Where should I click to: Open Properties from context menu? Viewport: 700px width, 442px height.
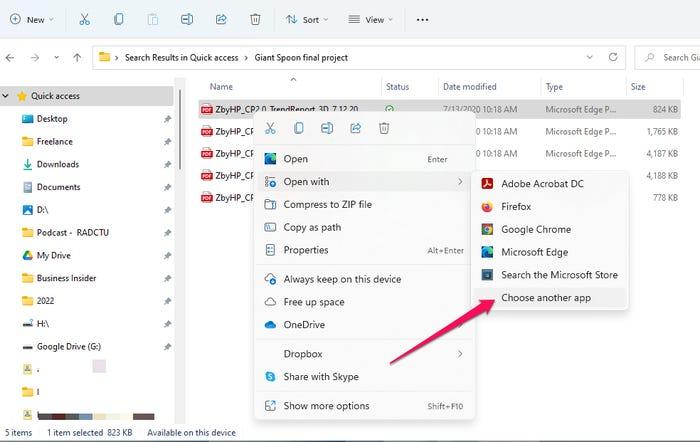coord(364,250)
